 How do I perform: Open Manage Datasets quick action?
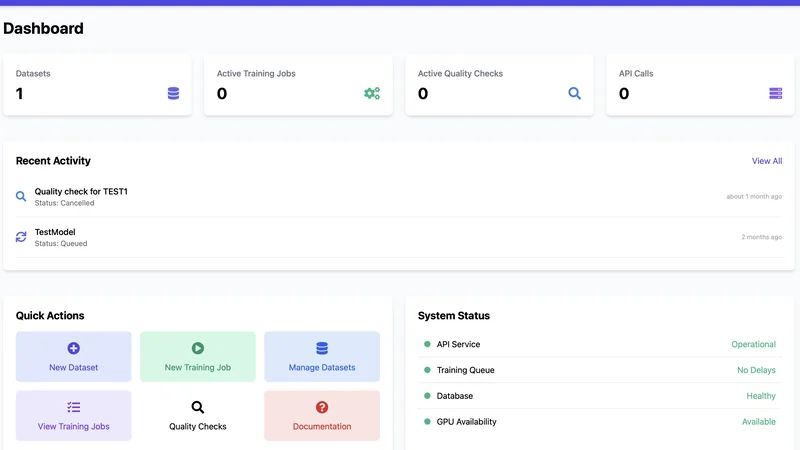322,357
